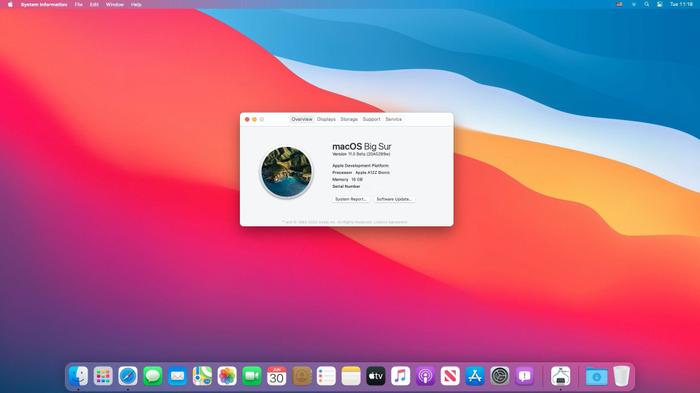Open News app in Dock
The height and width of the screenshot is (393, 700).
pos(450,376)
